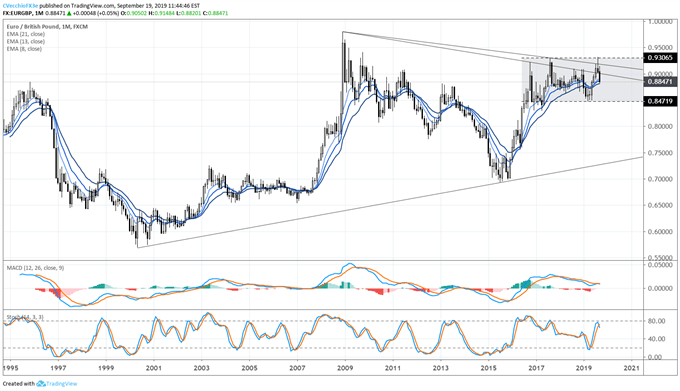680x391 pixels.
Task: Click the Euro / British Pound chart title
Action: [x=47, y=26]
